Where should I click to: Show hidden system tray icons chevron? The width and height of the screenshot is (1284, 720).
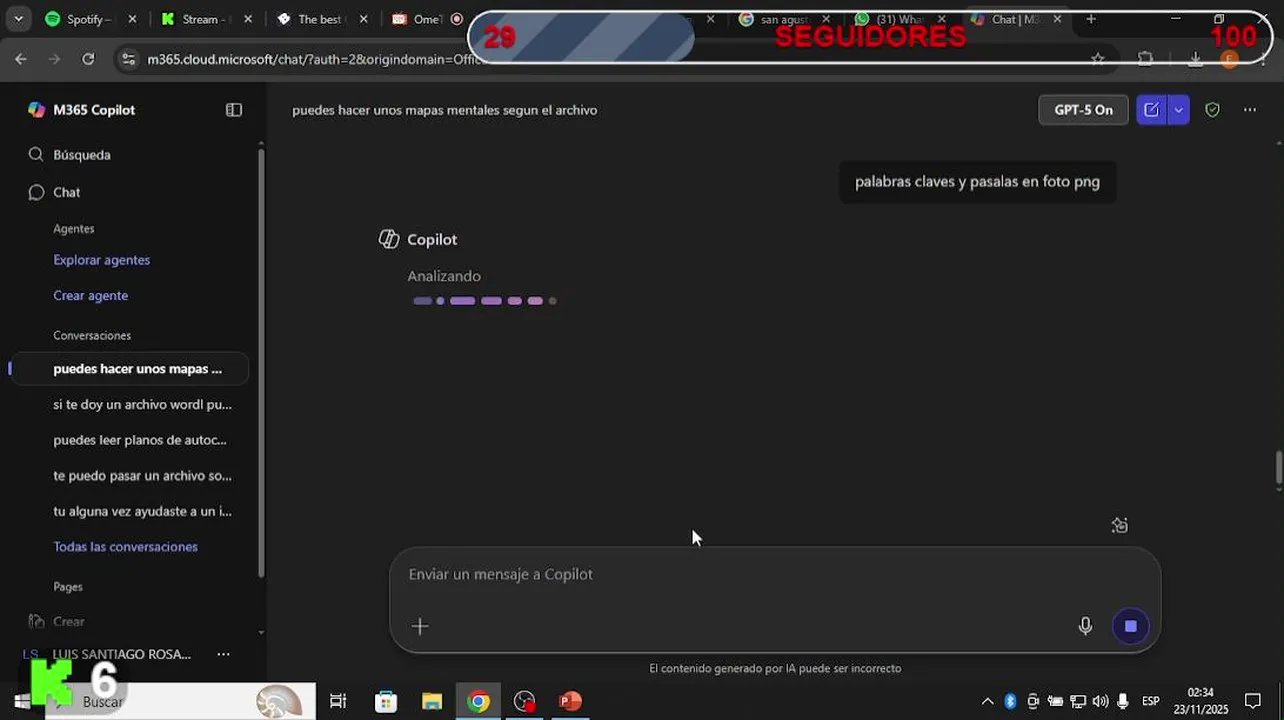(x=987, y=701)
